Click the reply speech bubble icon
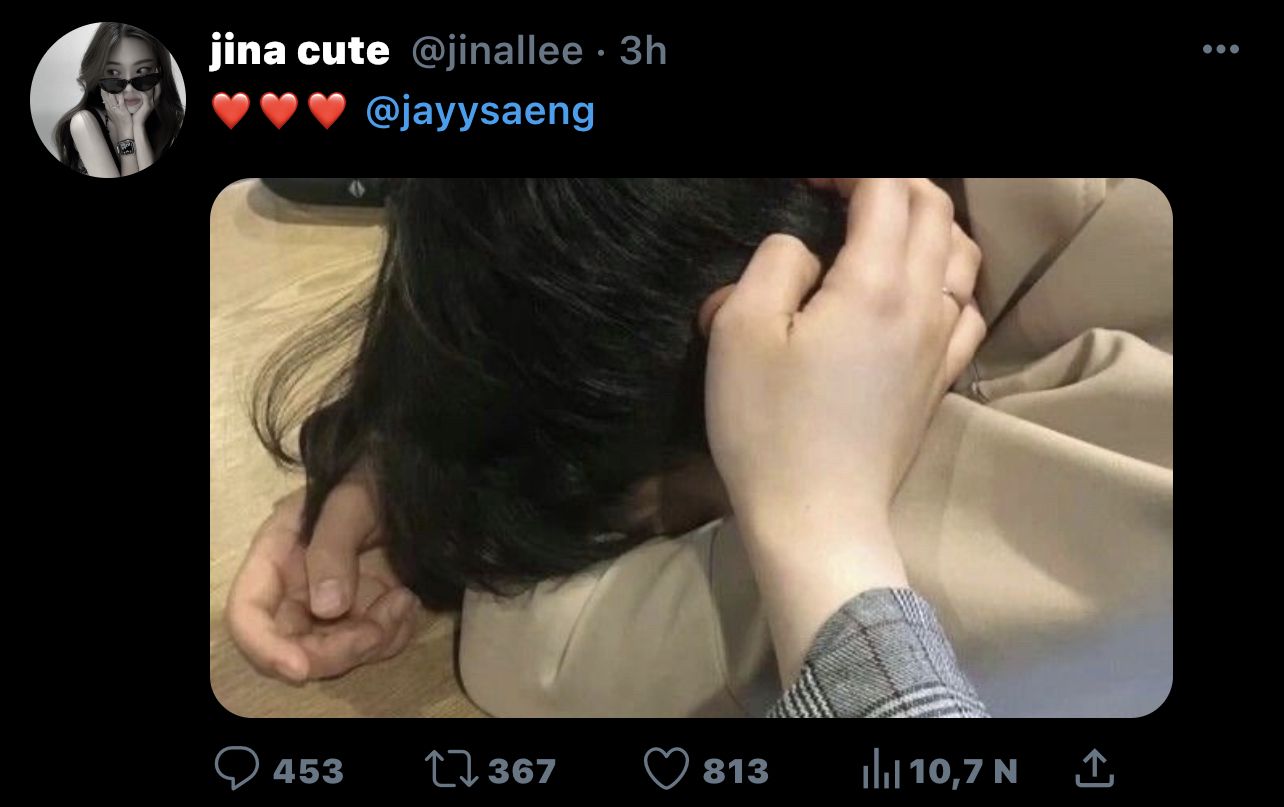 click(238, 769)
